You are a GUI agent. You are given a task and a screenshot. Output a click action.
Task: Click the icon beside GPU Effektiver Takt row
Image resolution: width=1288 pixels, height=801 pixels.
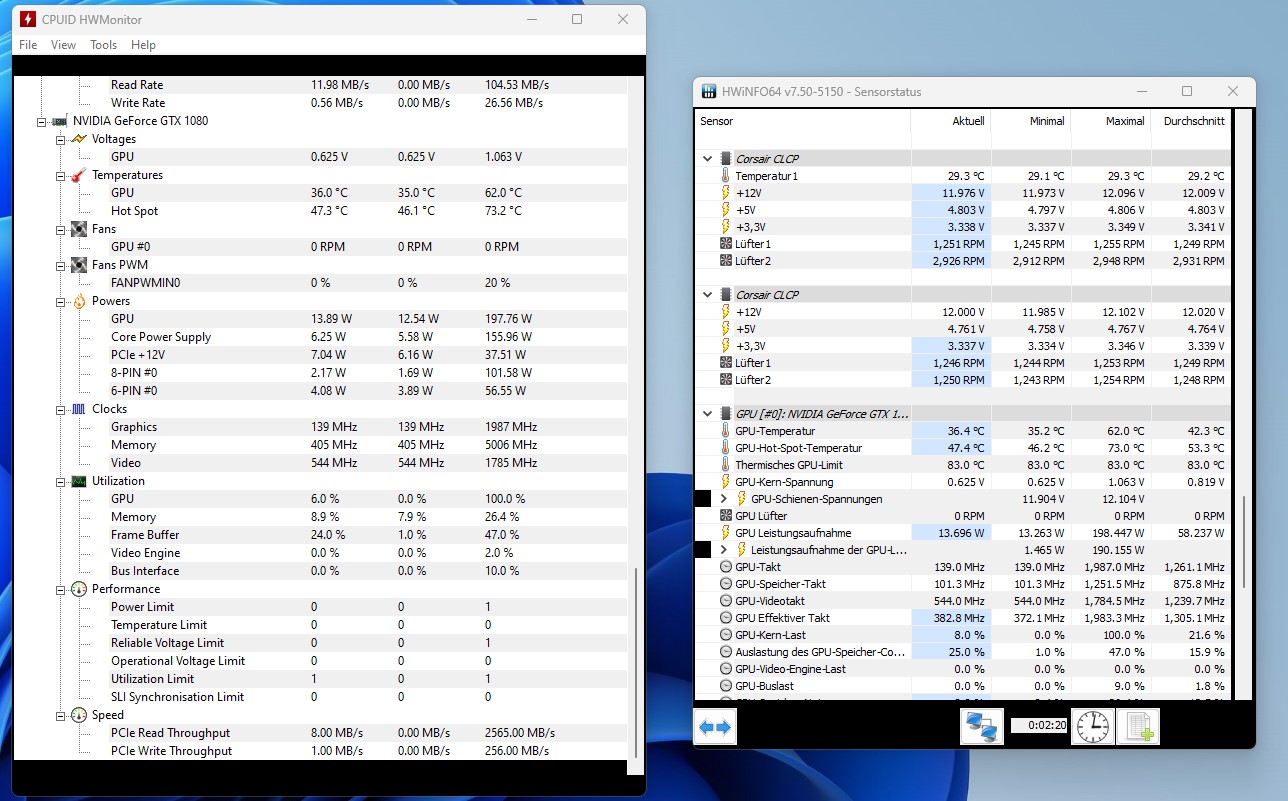[x=726, y=618]
